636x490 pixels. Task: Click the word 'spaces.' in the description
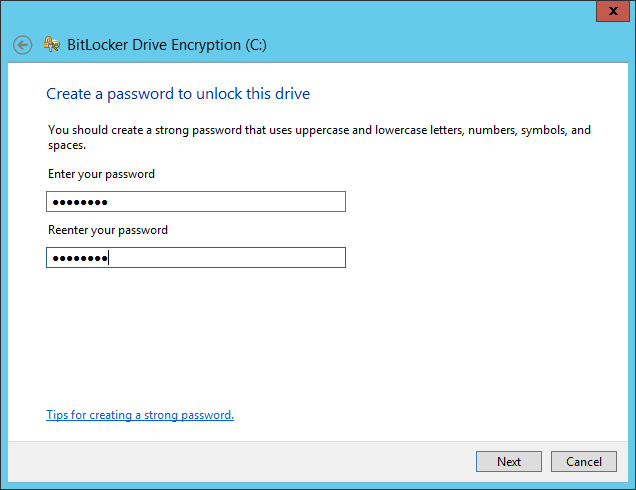[x=67, y=145]
